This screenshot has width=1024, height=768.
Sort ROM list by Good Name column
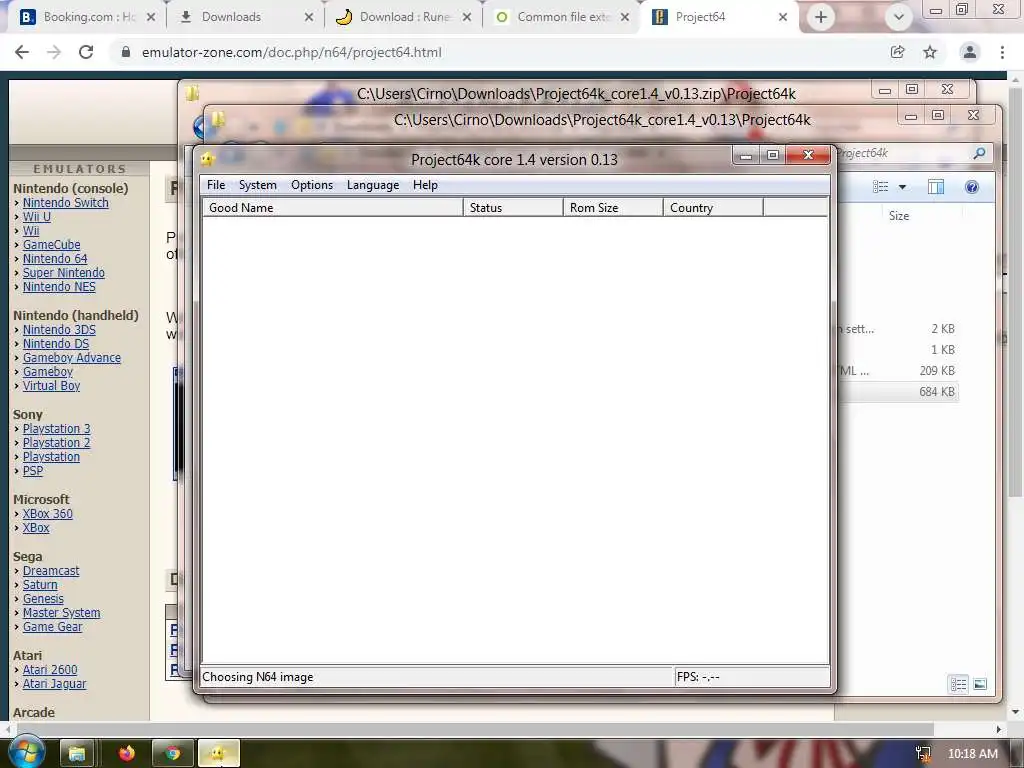point(333,208)
